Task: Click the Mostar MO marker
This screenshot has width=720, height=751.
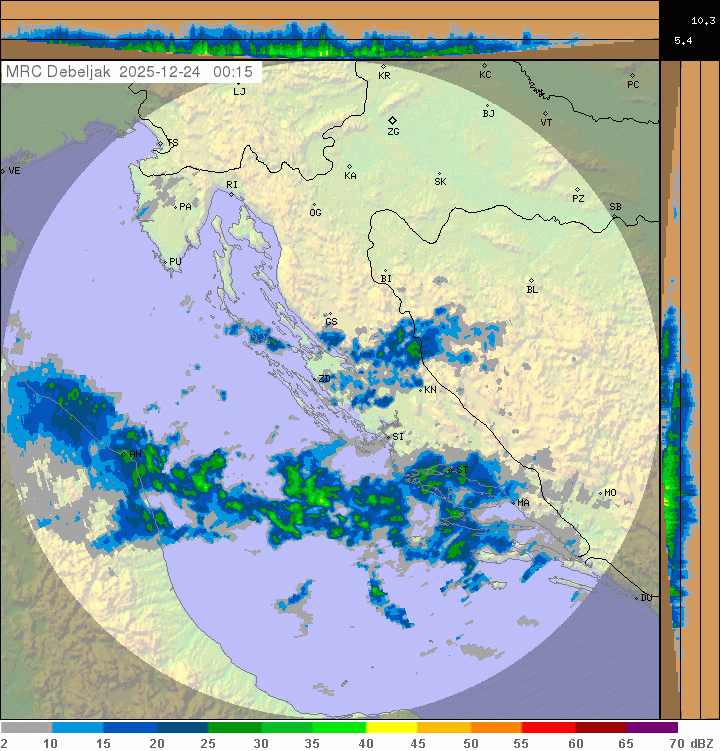Action: pyautogui.click(x=600, y=493)
